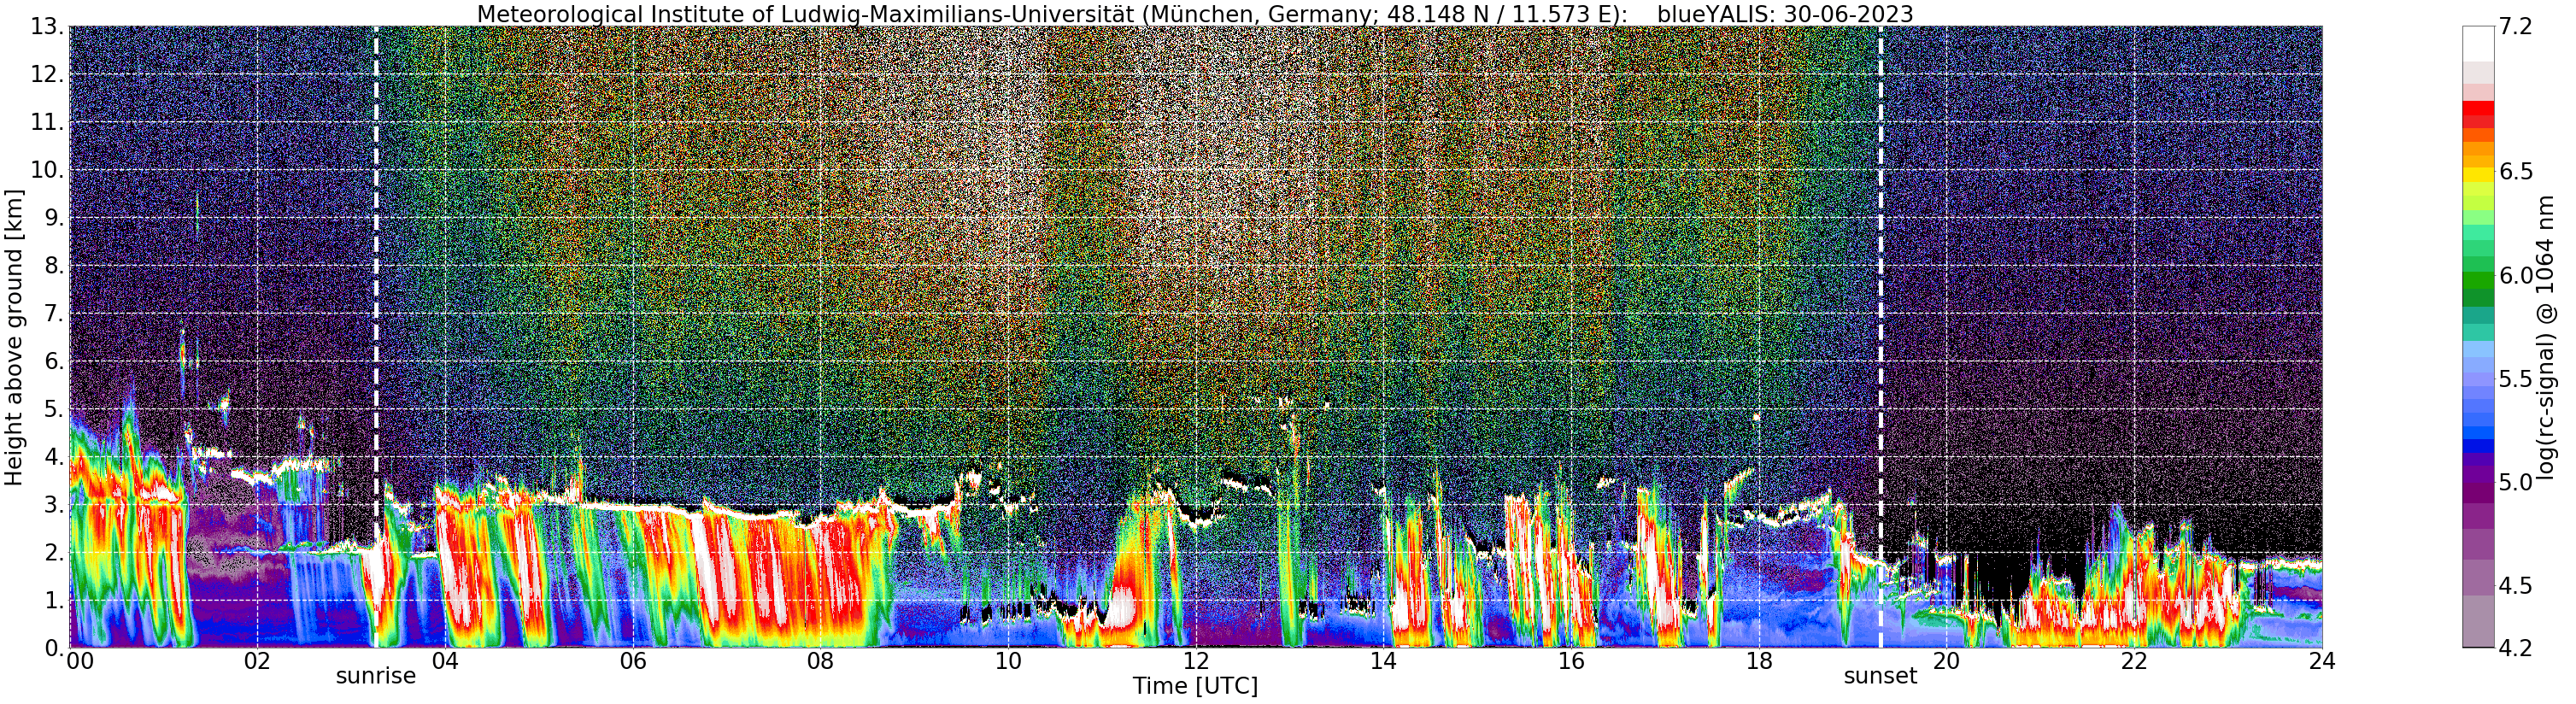
Task: Click the x-axis tick label '20'
Action: 1946,661
